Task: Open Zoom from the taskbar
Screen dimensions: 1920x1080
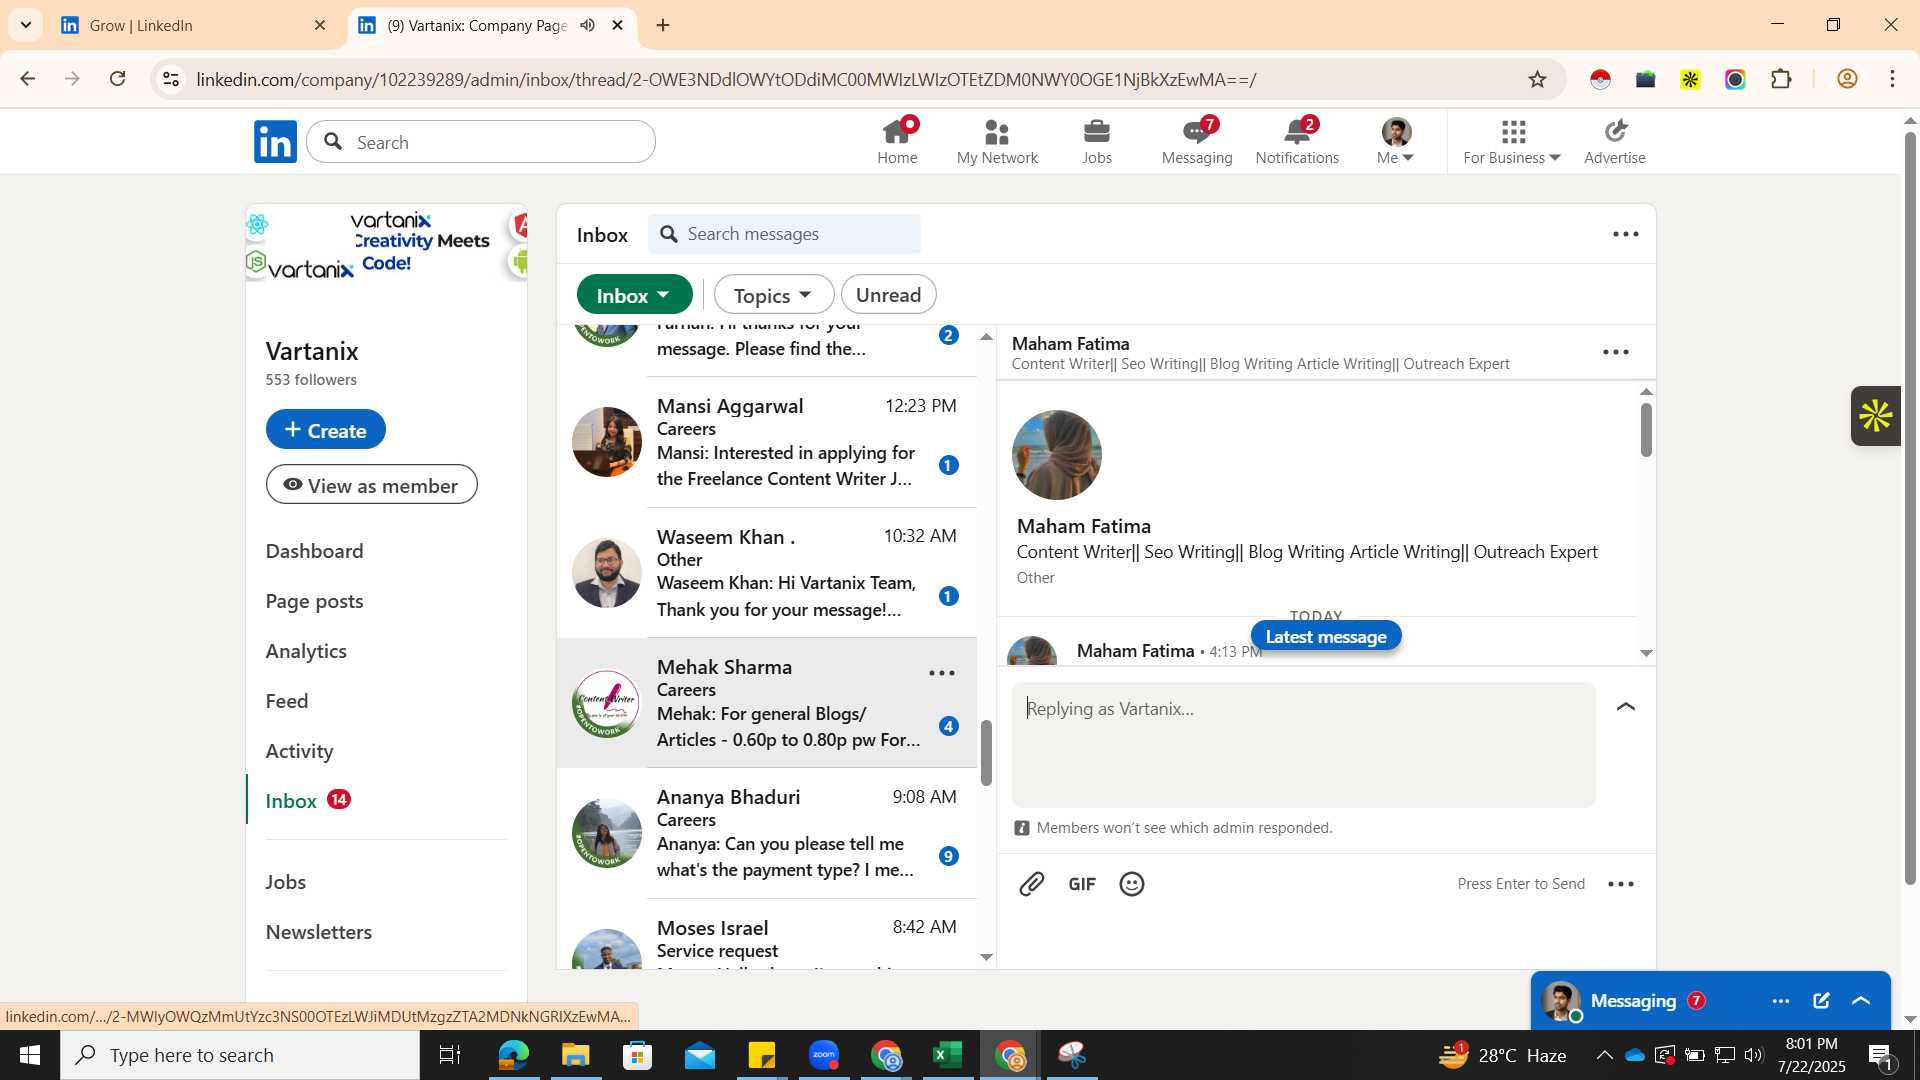Action: (x=824, y=1055)
